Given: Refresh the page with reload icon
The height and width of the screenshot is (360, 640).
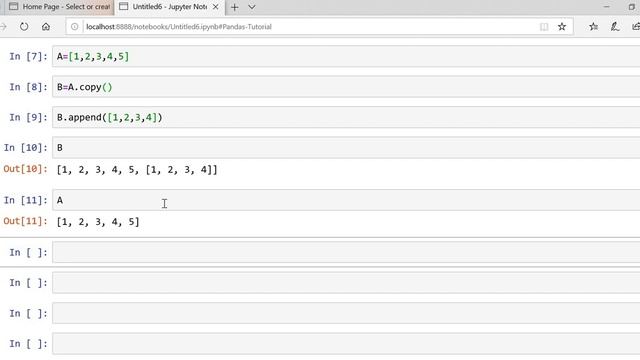Looking at the screenshot, I should 24,27.
